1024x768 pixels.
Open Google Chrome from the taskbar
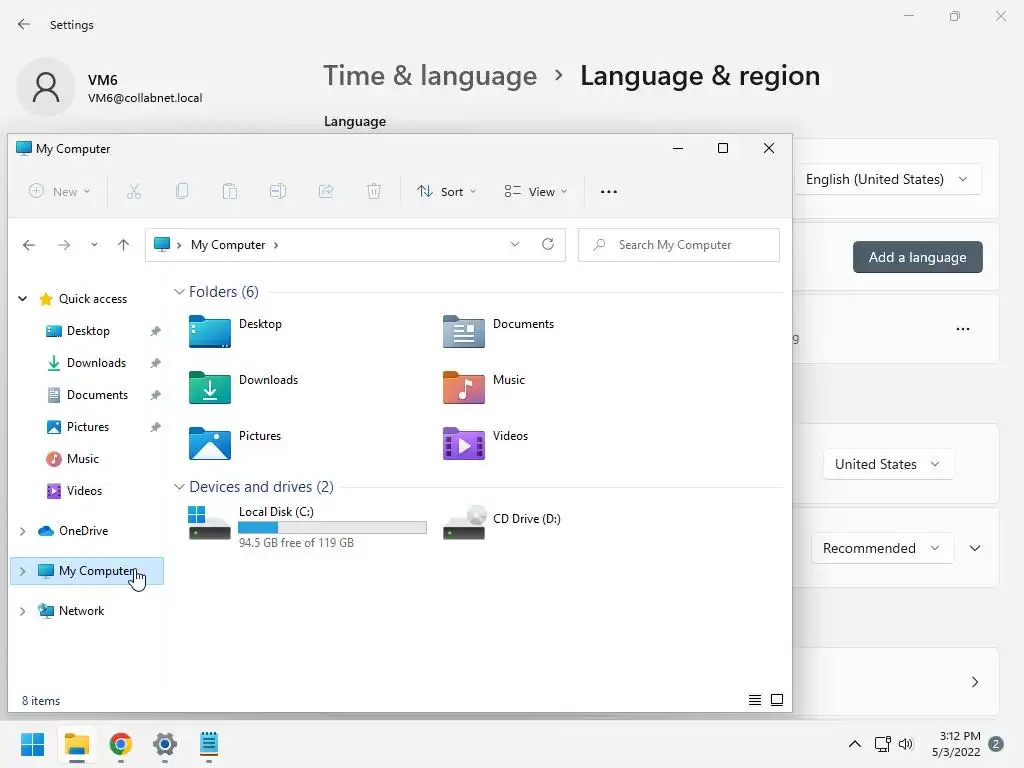121,744
